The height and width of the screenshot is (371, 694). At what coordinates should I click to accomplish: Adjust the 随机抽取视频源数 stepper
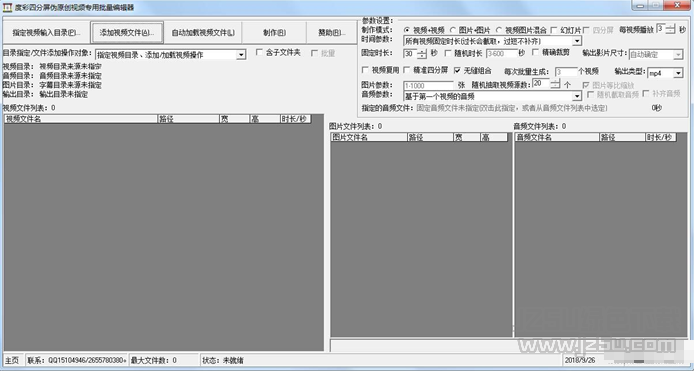[x=555, y=83]
